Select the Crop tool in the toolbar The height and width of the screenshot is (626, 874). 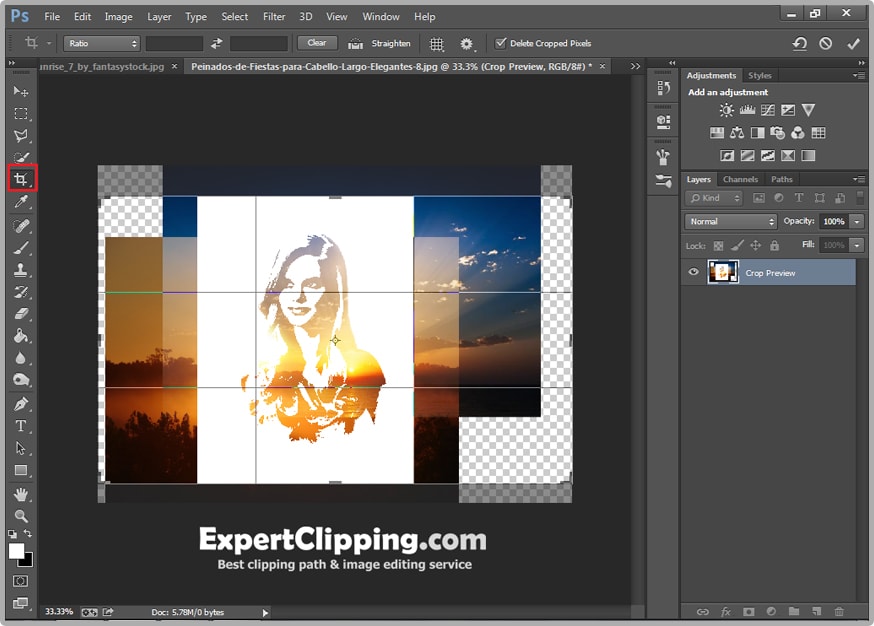pyautogui.click(x=20, y=180)
